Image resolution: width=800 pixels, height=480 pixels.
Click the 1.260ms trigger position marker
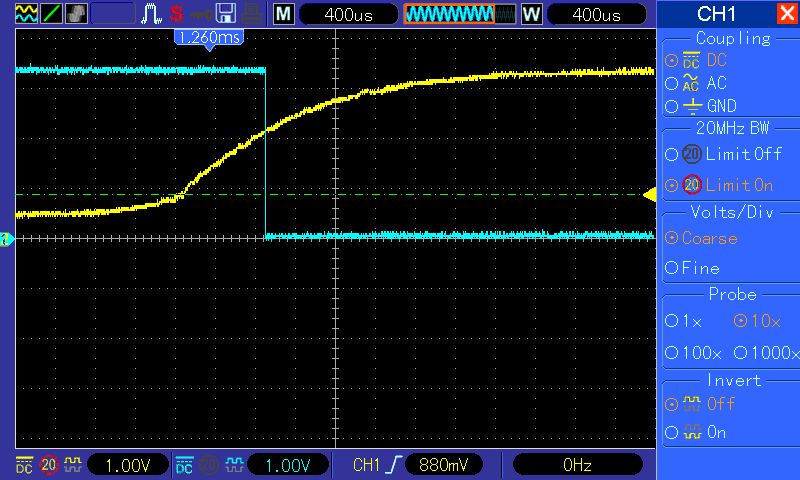point(209,39)
